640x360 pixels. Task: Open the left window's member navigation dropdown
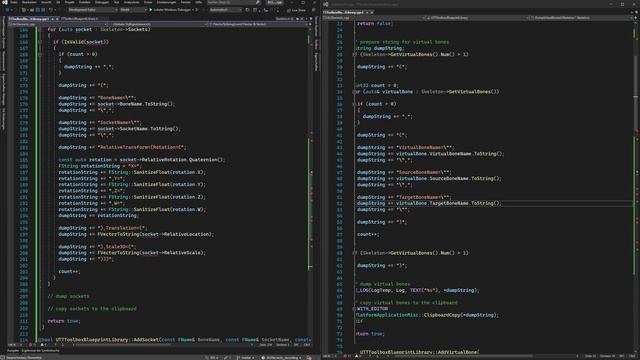click(258, 24)
